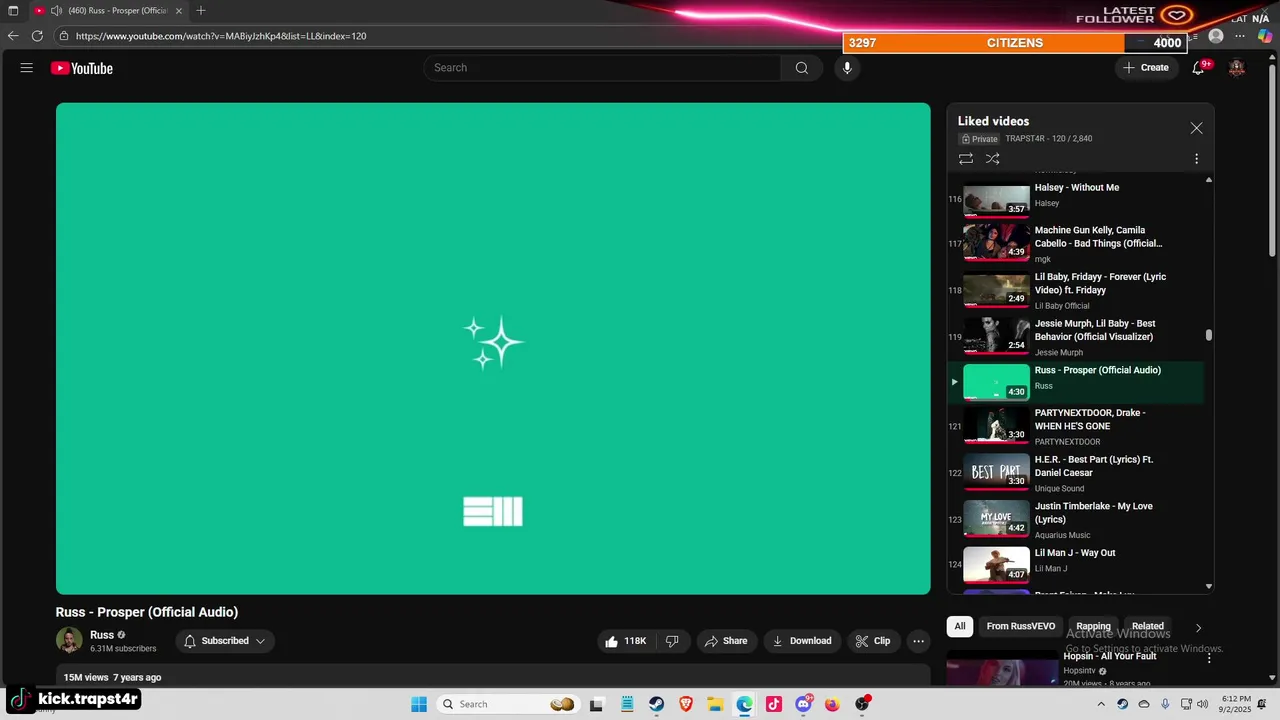Open a new browser tab
Image resolution: width=1280 pixels, height=720 pixels.
(x=201, y=10)
